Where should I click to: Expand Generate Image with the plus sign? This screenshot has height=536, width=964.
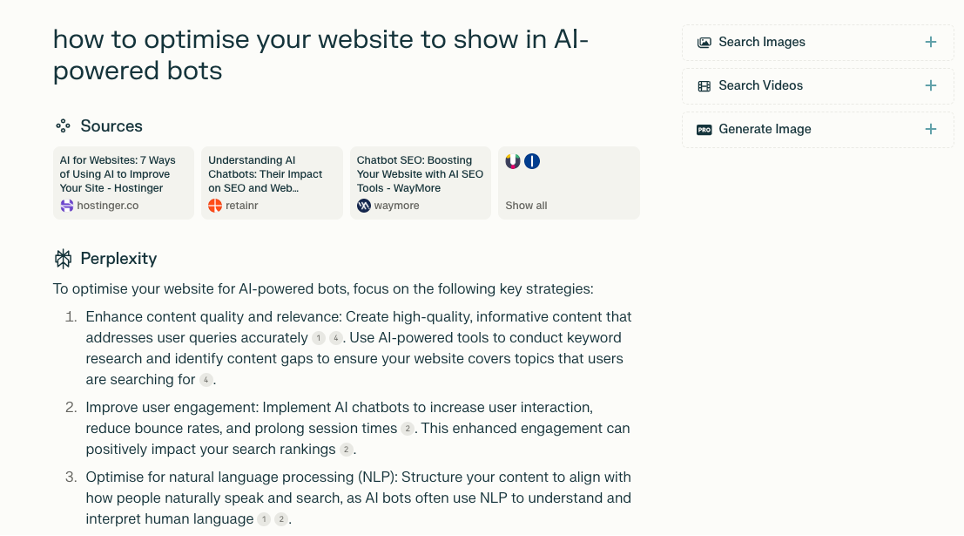pyautogui.click(x=931, y=129)
